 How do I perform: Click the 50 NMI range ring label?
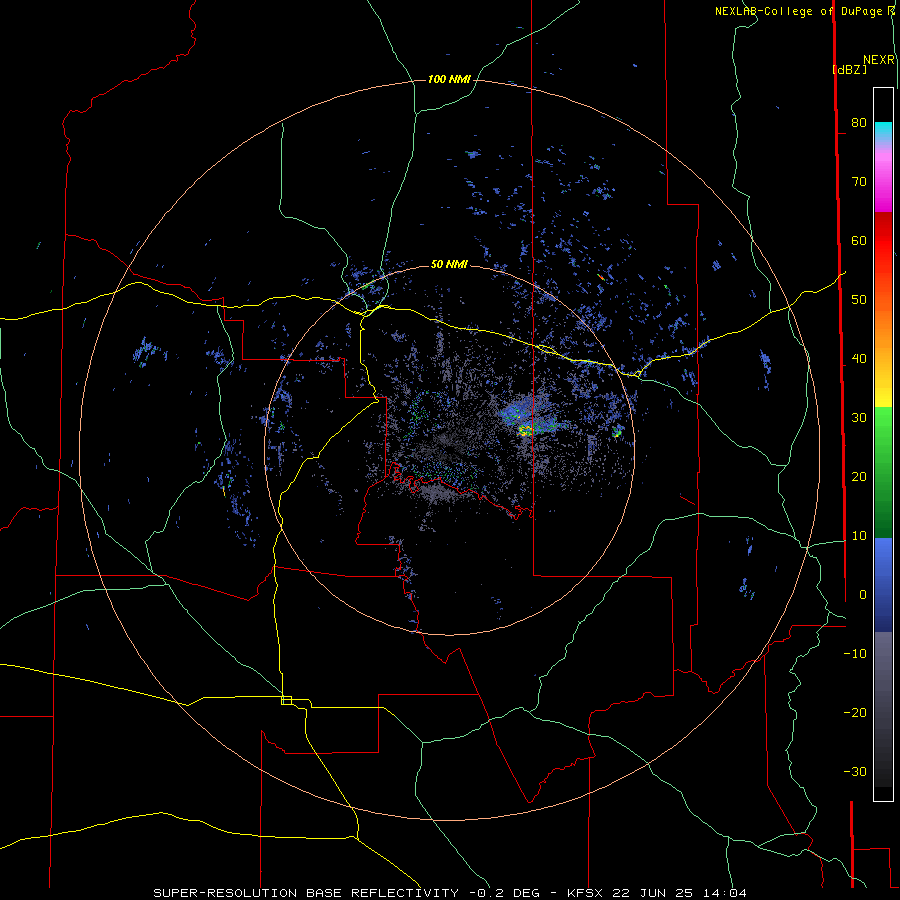tap(449, 265)
